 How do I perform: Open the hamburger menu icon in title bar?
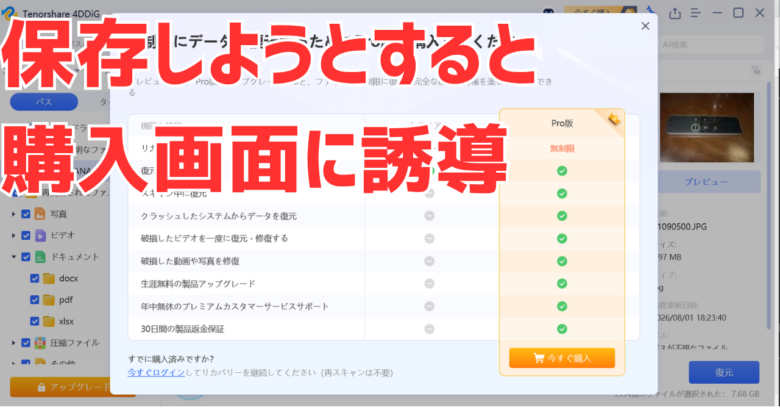[x=696, y=13]
